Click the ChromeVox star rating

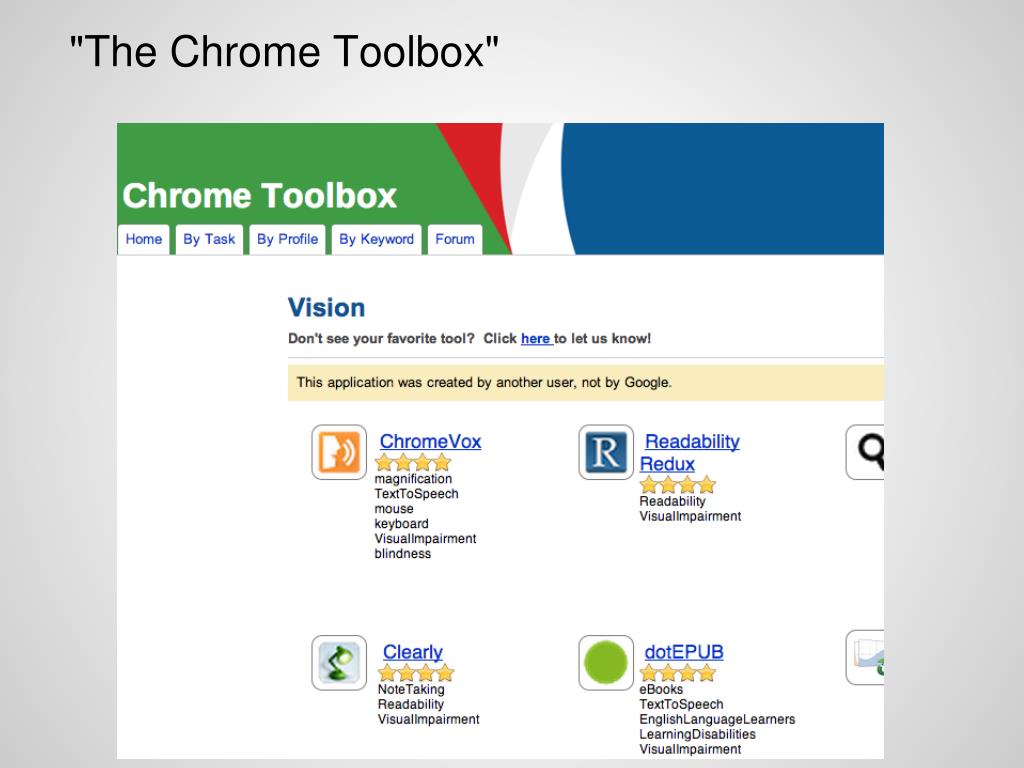413,462
